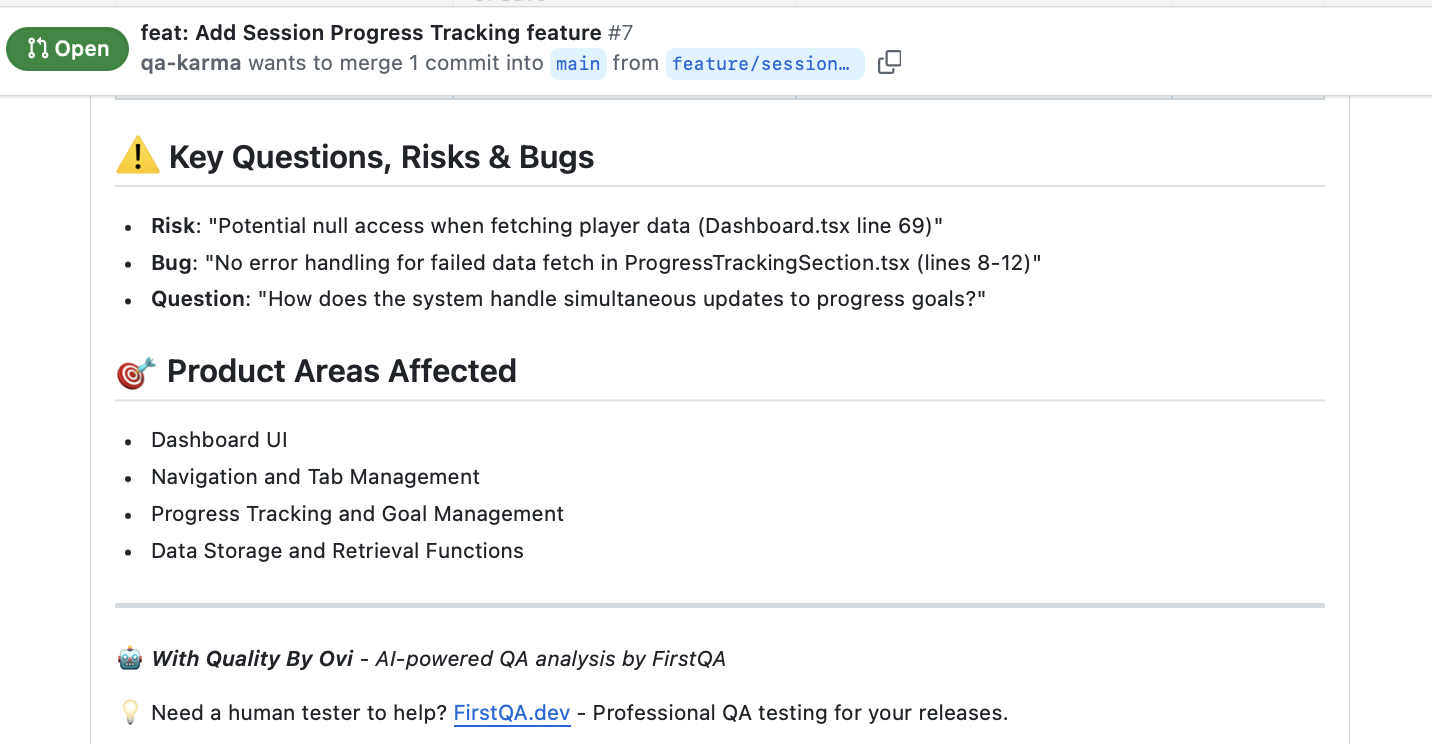The image size is (1432, 744).
Task: Click the Product Areas Affected heading
Action: pos(341,371)
